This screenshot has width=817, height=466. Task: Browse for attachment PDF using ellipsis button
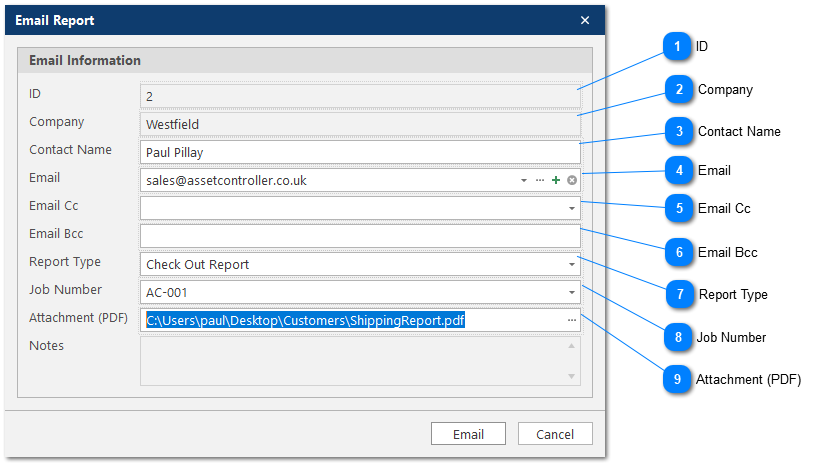572,320
